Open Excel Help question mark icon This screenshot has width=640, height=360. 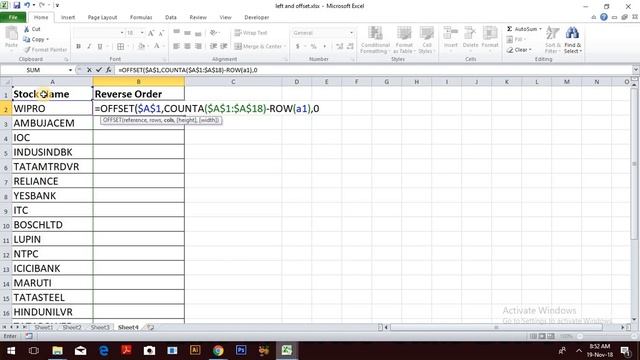(604, 17)
